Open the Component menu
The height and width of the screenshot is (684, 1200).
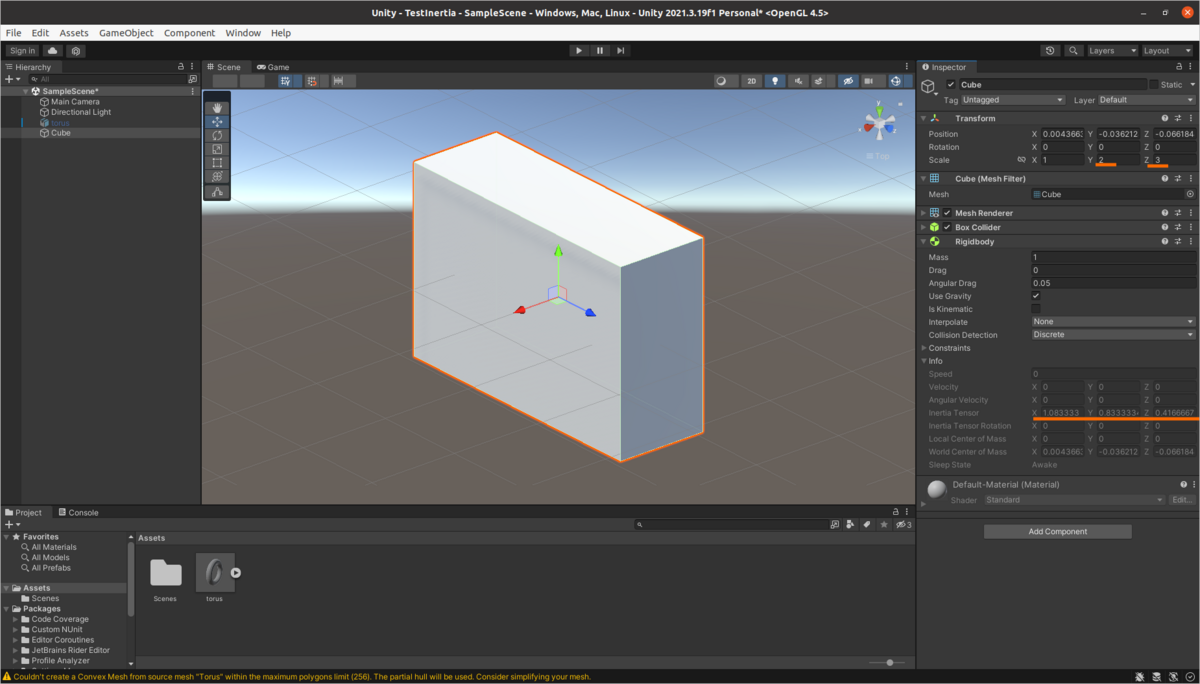[190, 33]
